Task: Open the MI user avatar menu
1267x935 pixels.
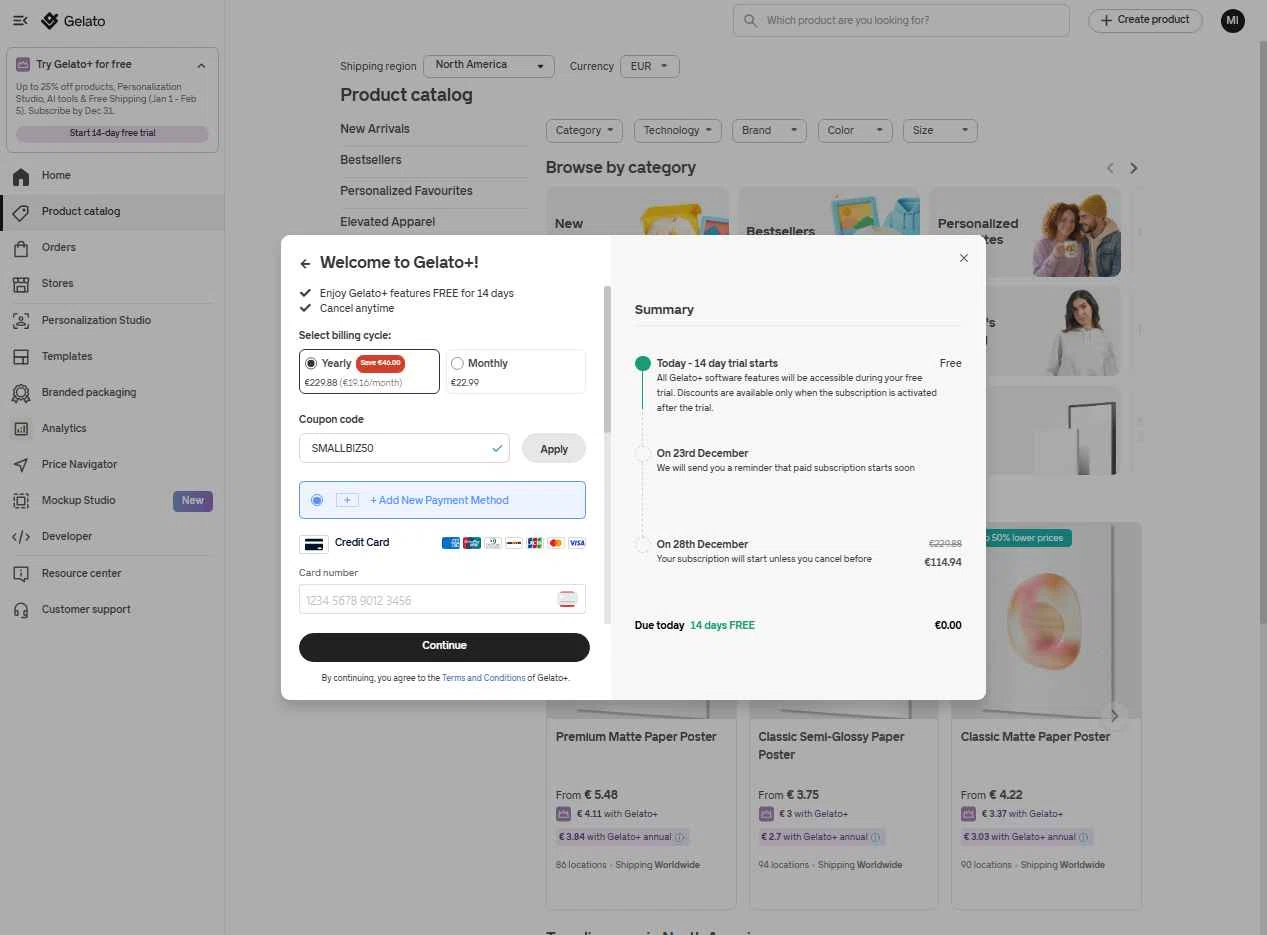Action: pos(1233,20)
